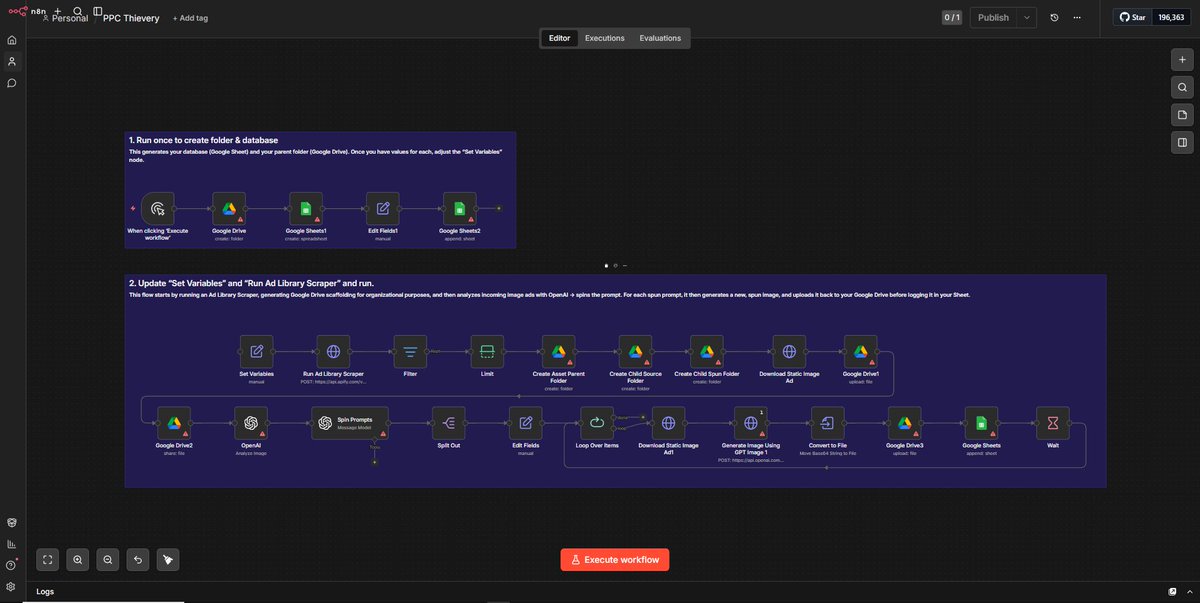
Task: Click the Execute workflow button
Action: [x=614, y=560]
